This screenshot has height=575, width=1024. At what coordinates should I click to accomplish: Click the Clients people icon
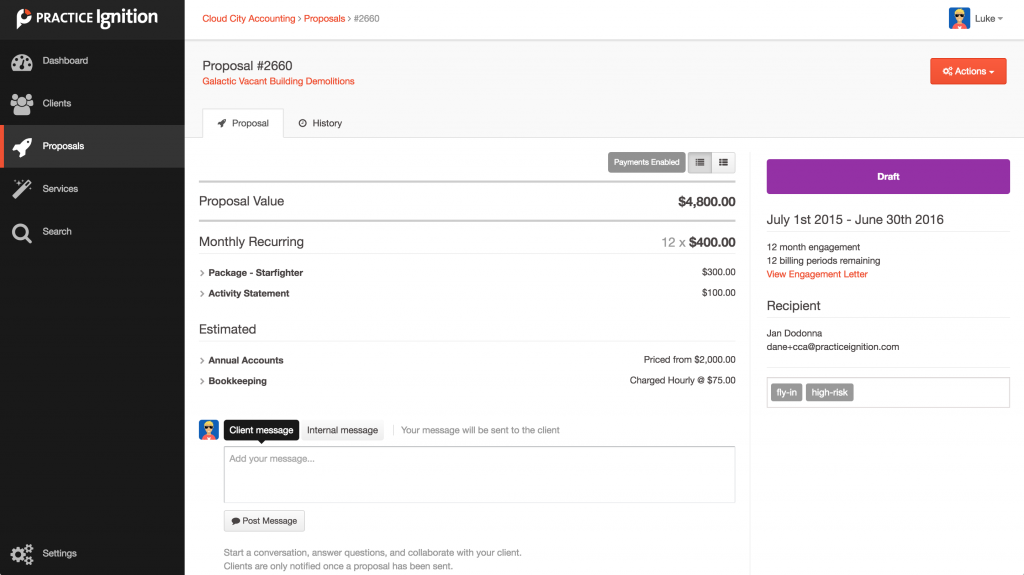(x=22, y=104)
